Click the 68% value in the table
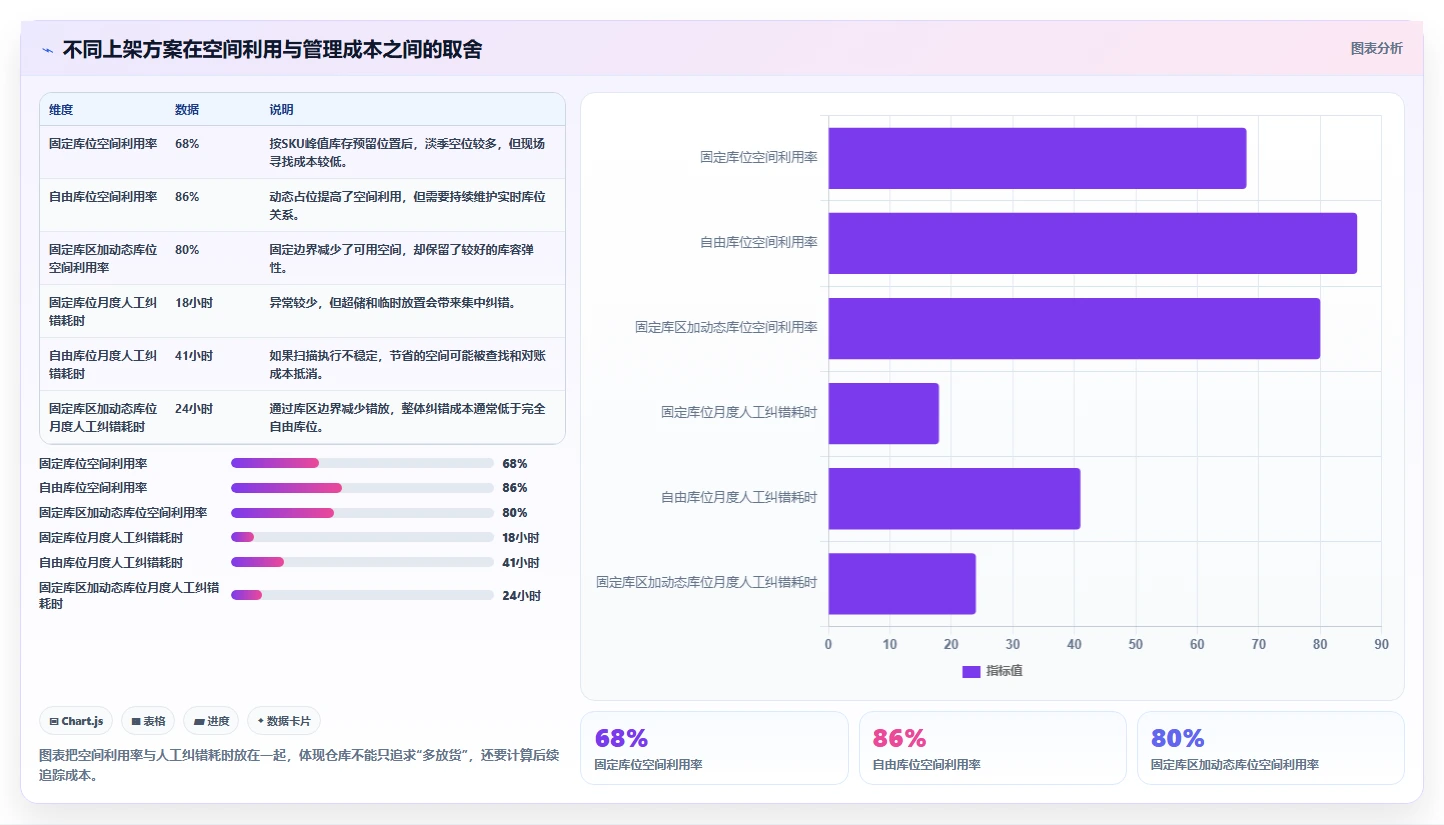This screenshot has height=825, width=1444. [187, 144]
